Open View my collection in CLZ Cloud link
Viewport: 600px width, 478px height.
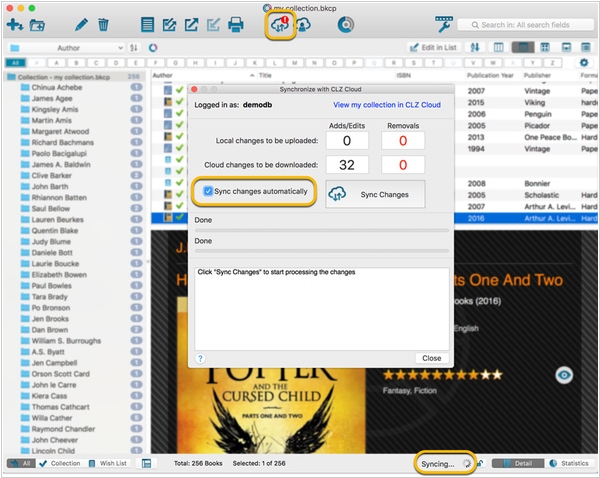(385, 104)
